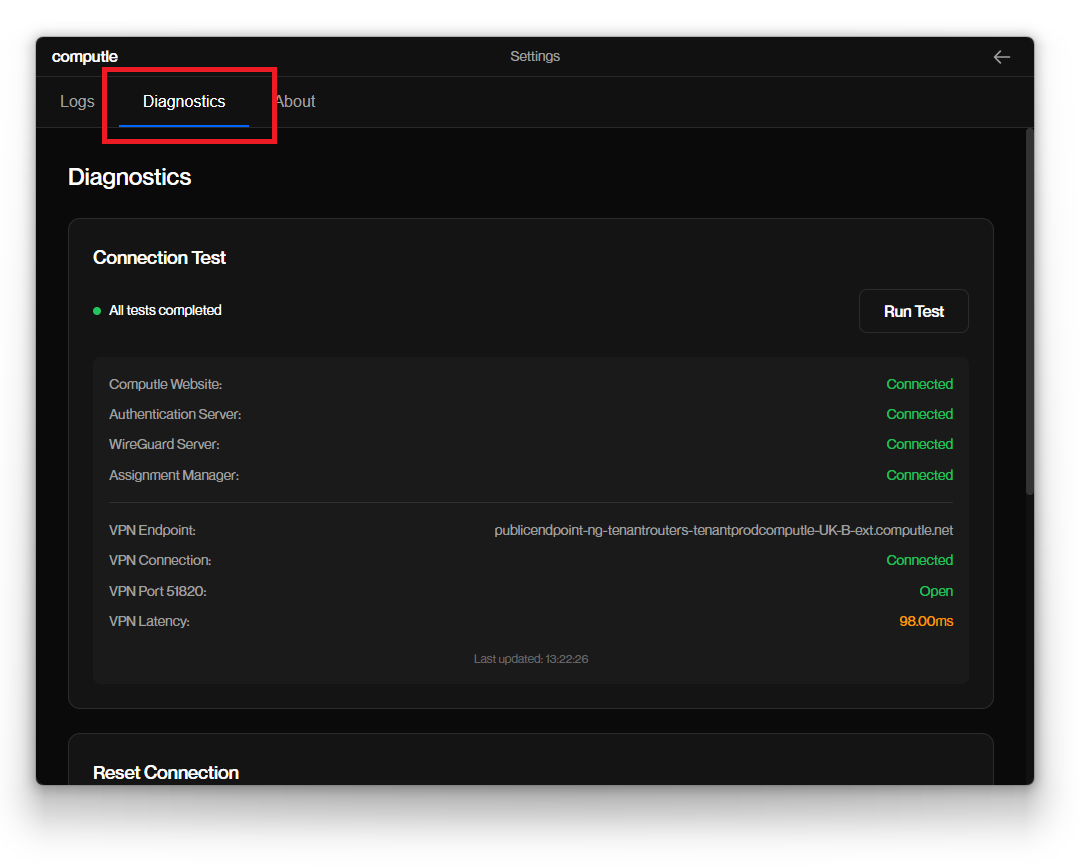Switch to the Logs tab
Image resolution: width=1079 pixels, height=867 pixels.
coord(77,102)
